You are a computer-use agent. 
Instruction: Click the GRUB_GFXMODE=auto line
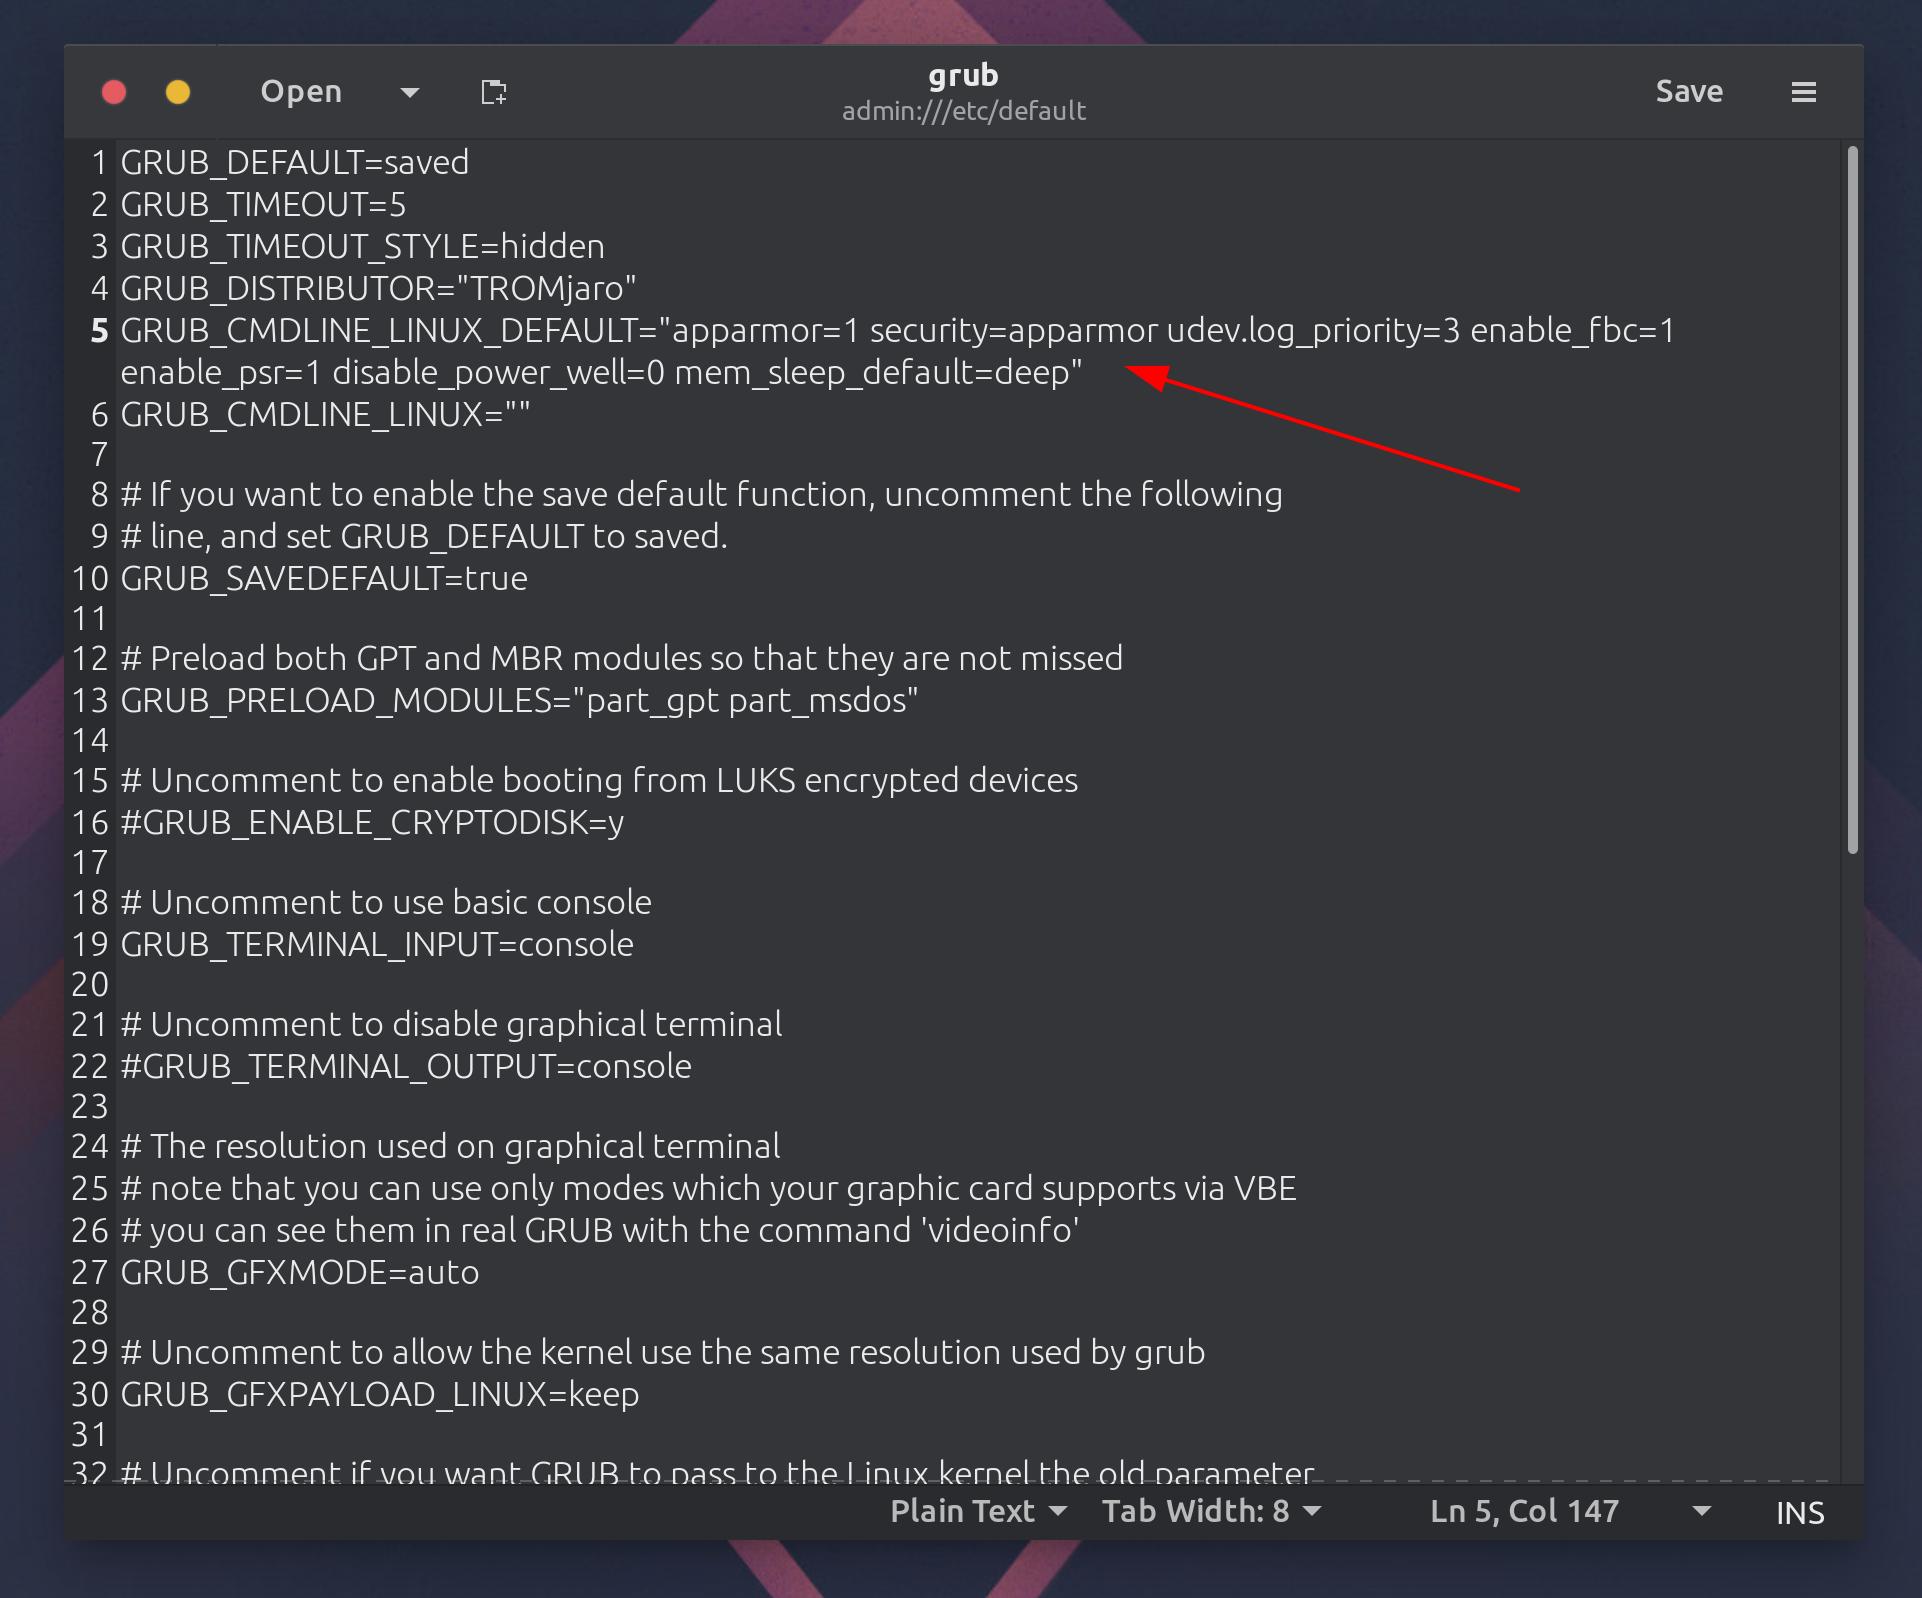tap(300, 1273)
